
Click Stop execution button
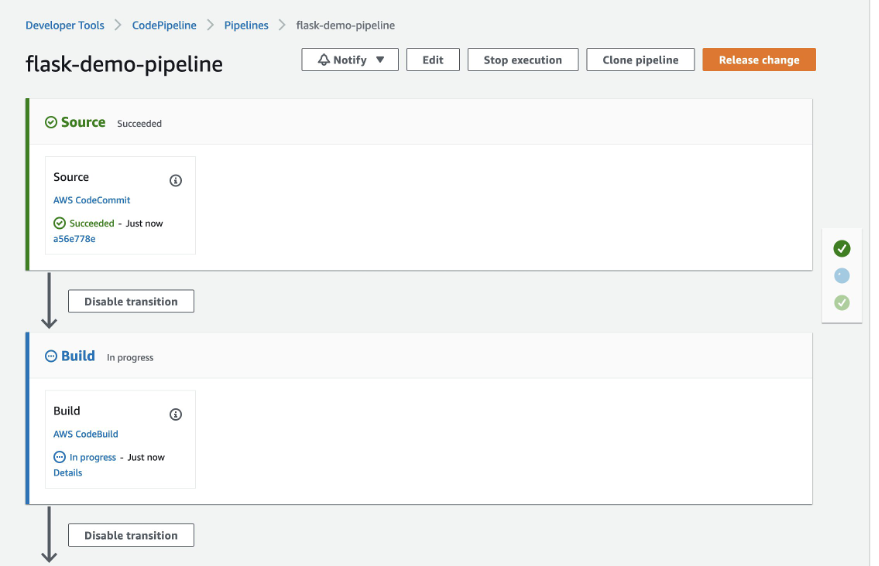[522, 60]
